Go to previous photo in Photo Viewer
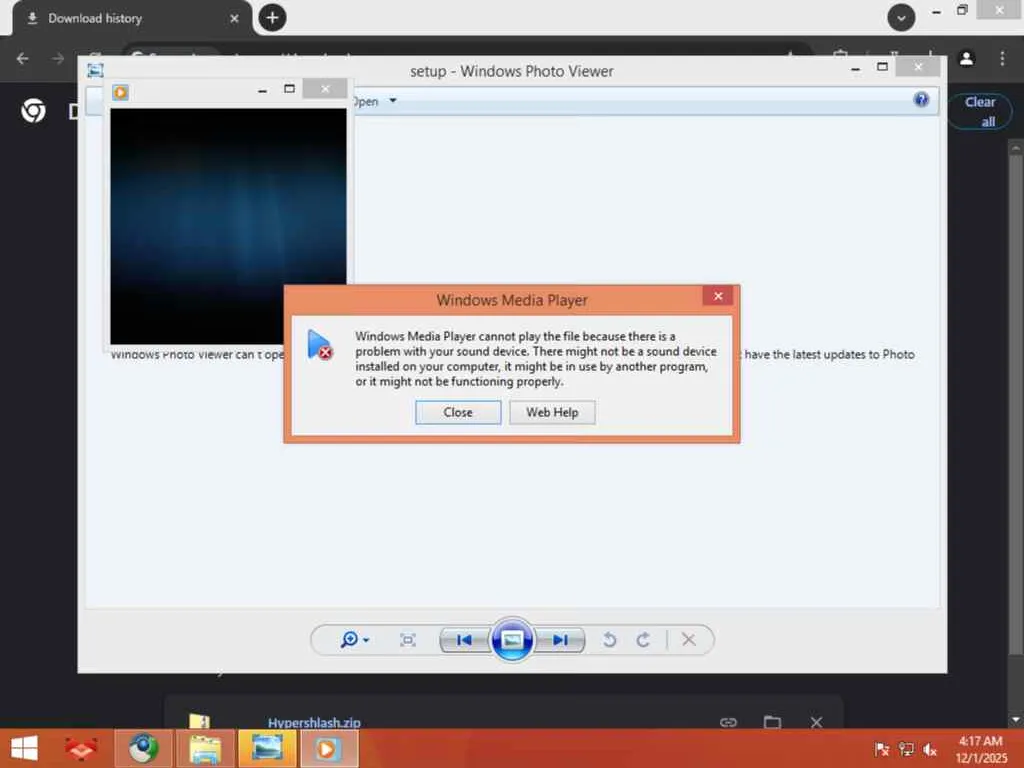Image resolution: width=1024 pixels, height=768 pixels. (464, 640)
